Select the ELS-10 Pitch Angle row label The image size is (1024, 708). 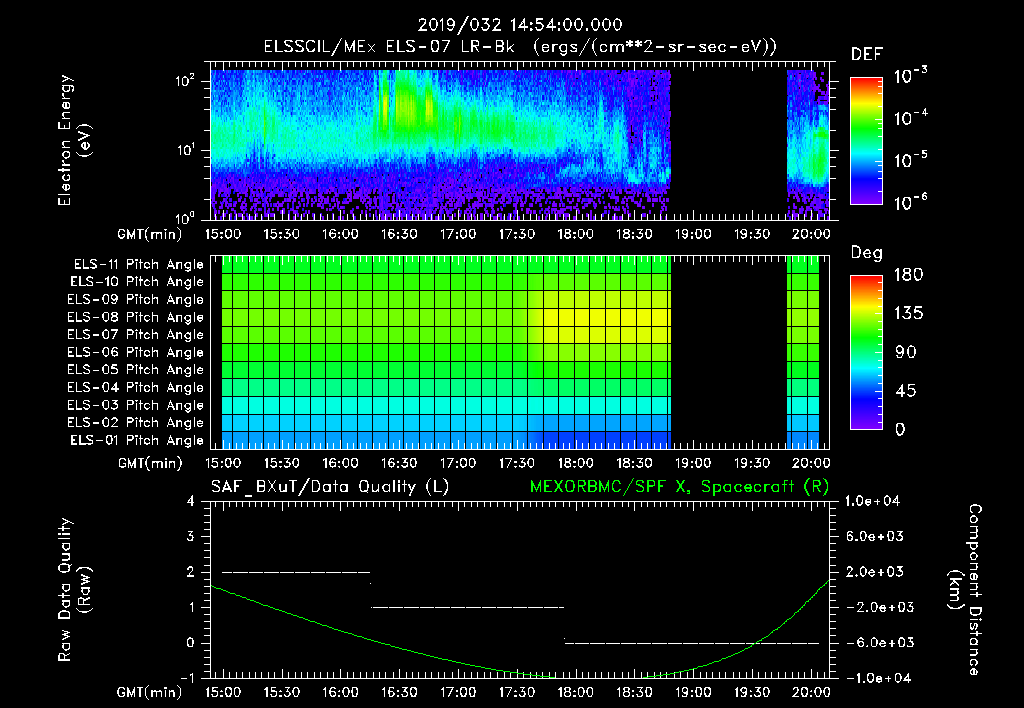point(137,282)
